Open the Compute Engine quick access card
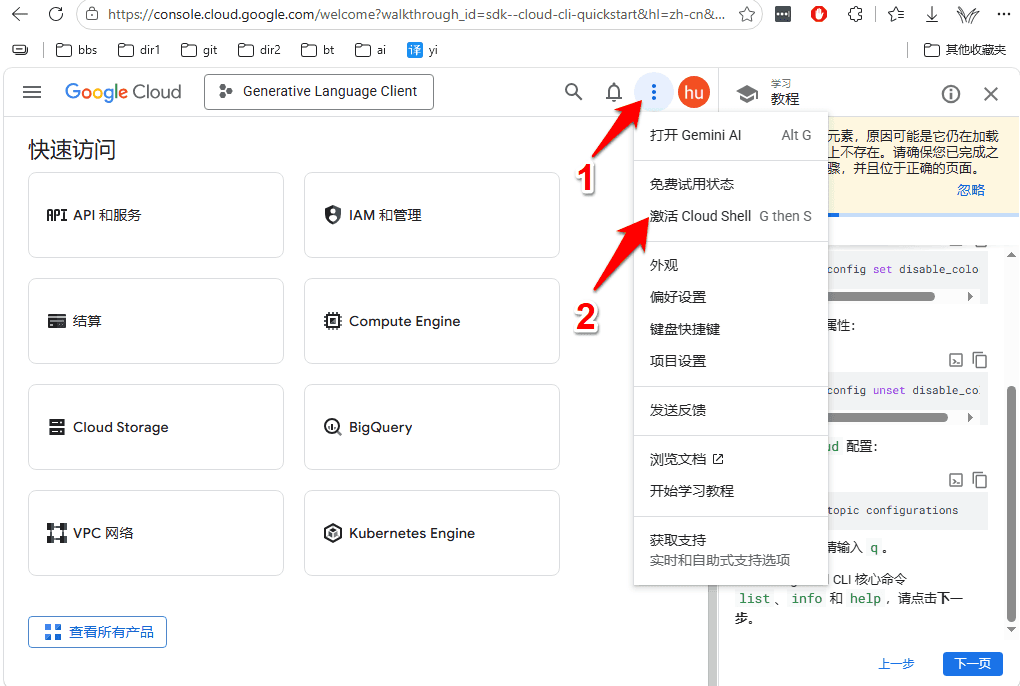Image resolution: width=1020 pixels, height=686 pixels. pyautogui.click(x=432, y=321)
